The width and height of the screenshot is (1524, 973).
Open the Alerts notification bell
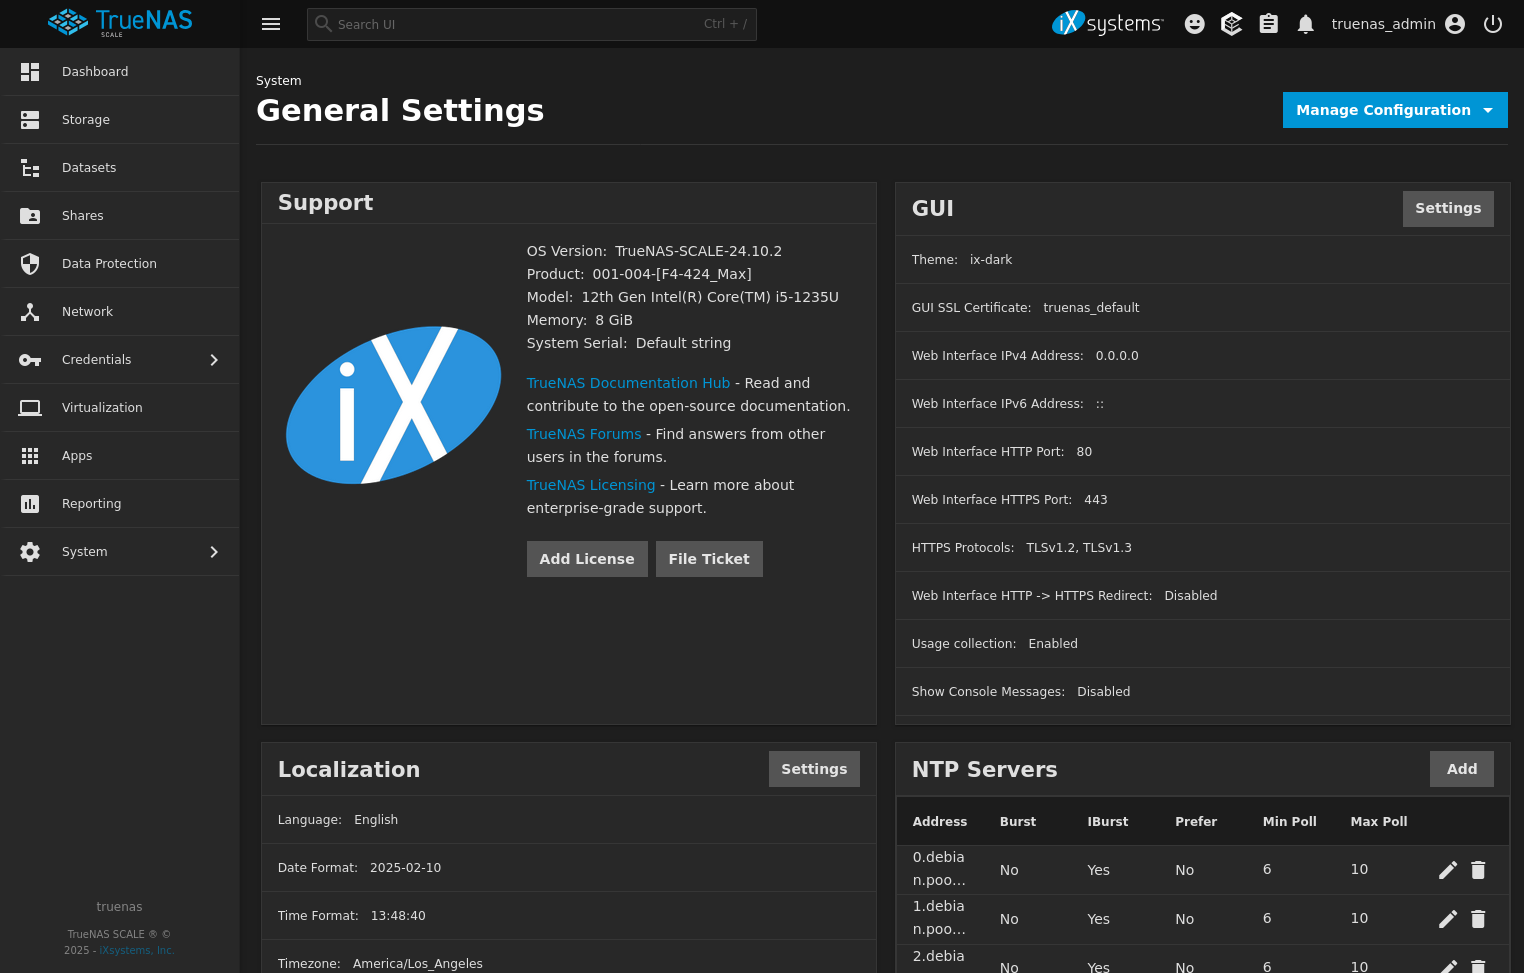[1305, 23]
